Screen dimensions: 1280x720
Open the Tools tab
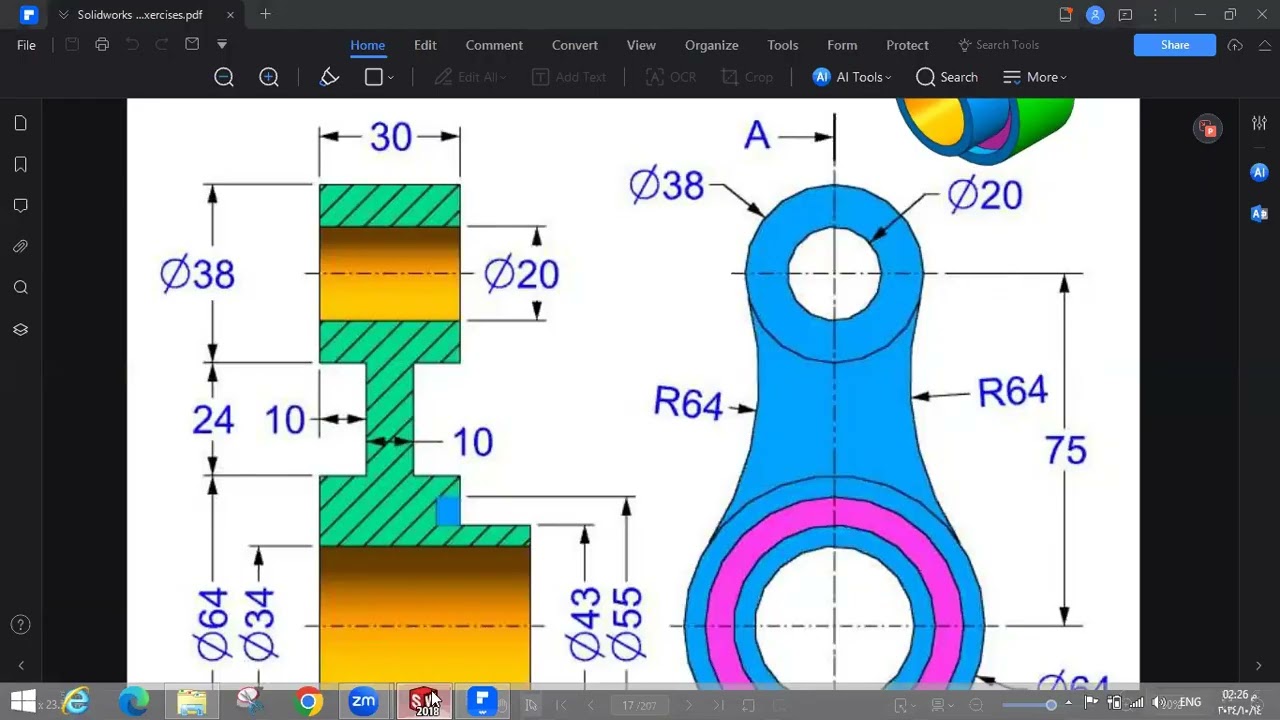point(783,45)
